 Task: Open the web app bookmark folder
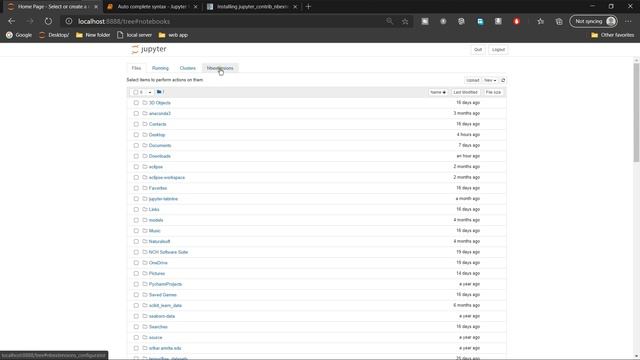tap(173, 35)
